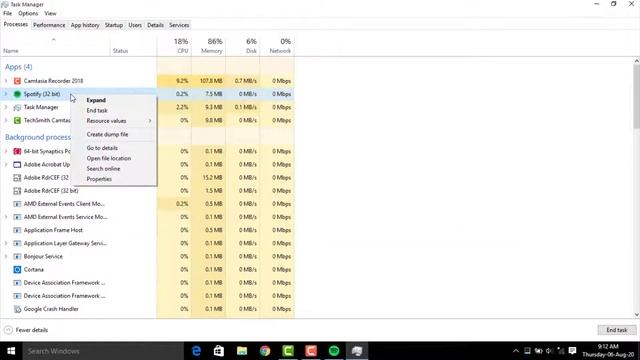Open Spotify from the taskbar

pos(334,351)
